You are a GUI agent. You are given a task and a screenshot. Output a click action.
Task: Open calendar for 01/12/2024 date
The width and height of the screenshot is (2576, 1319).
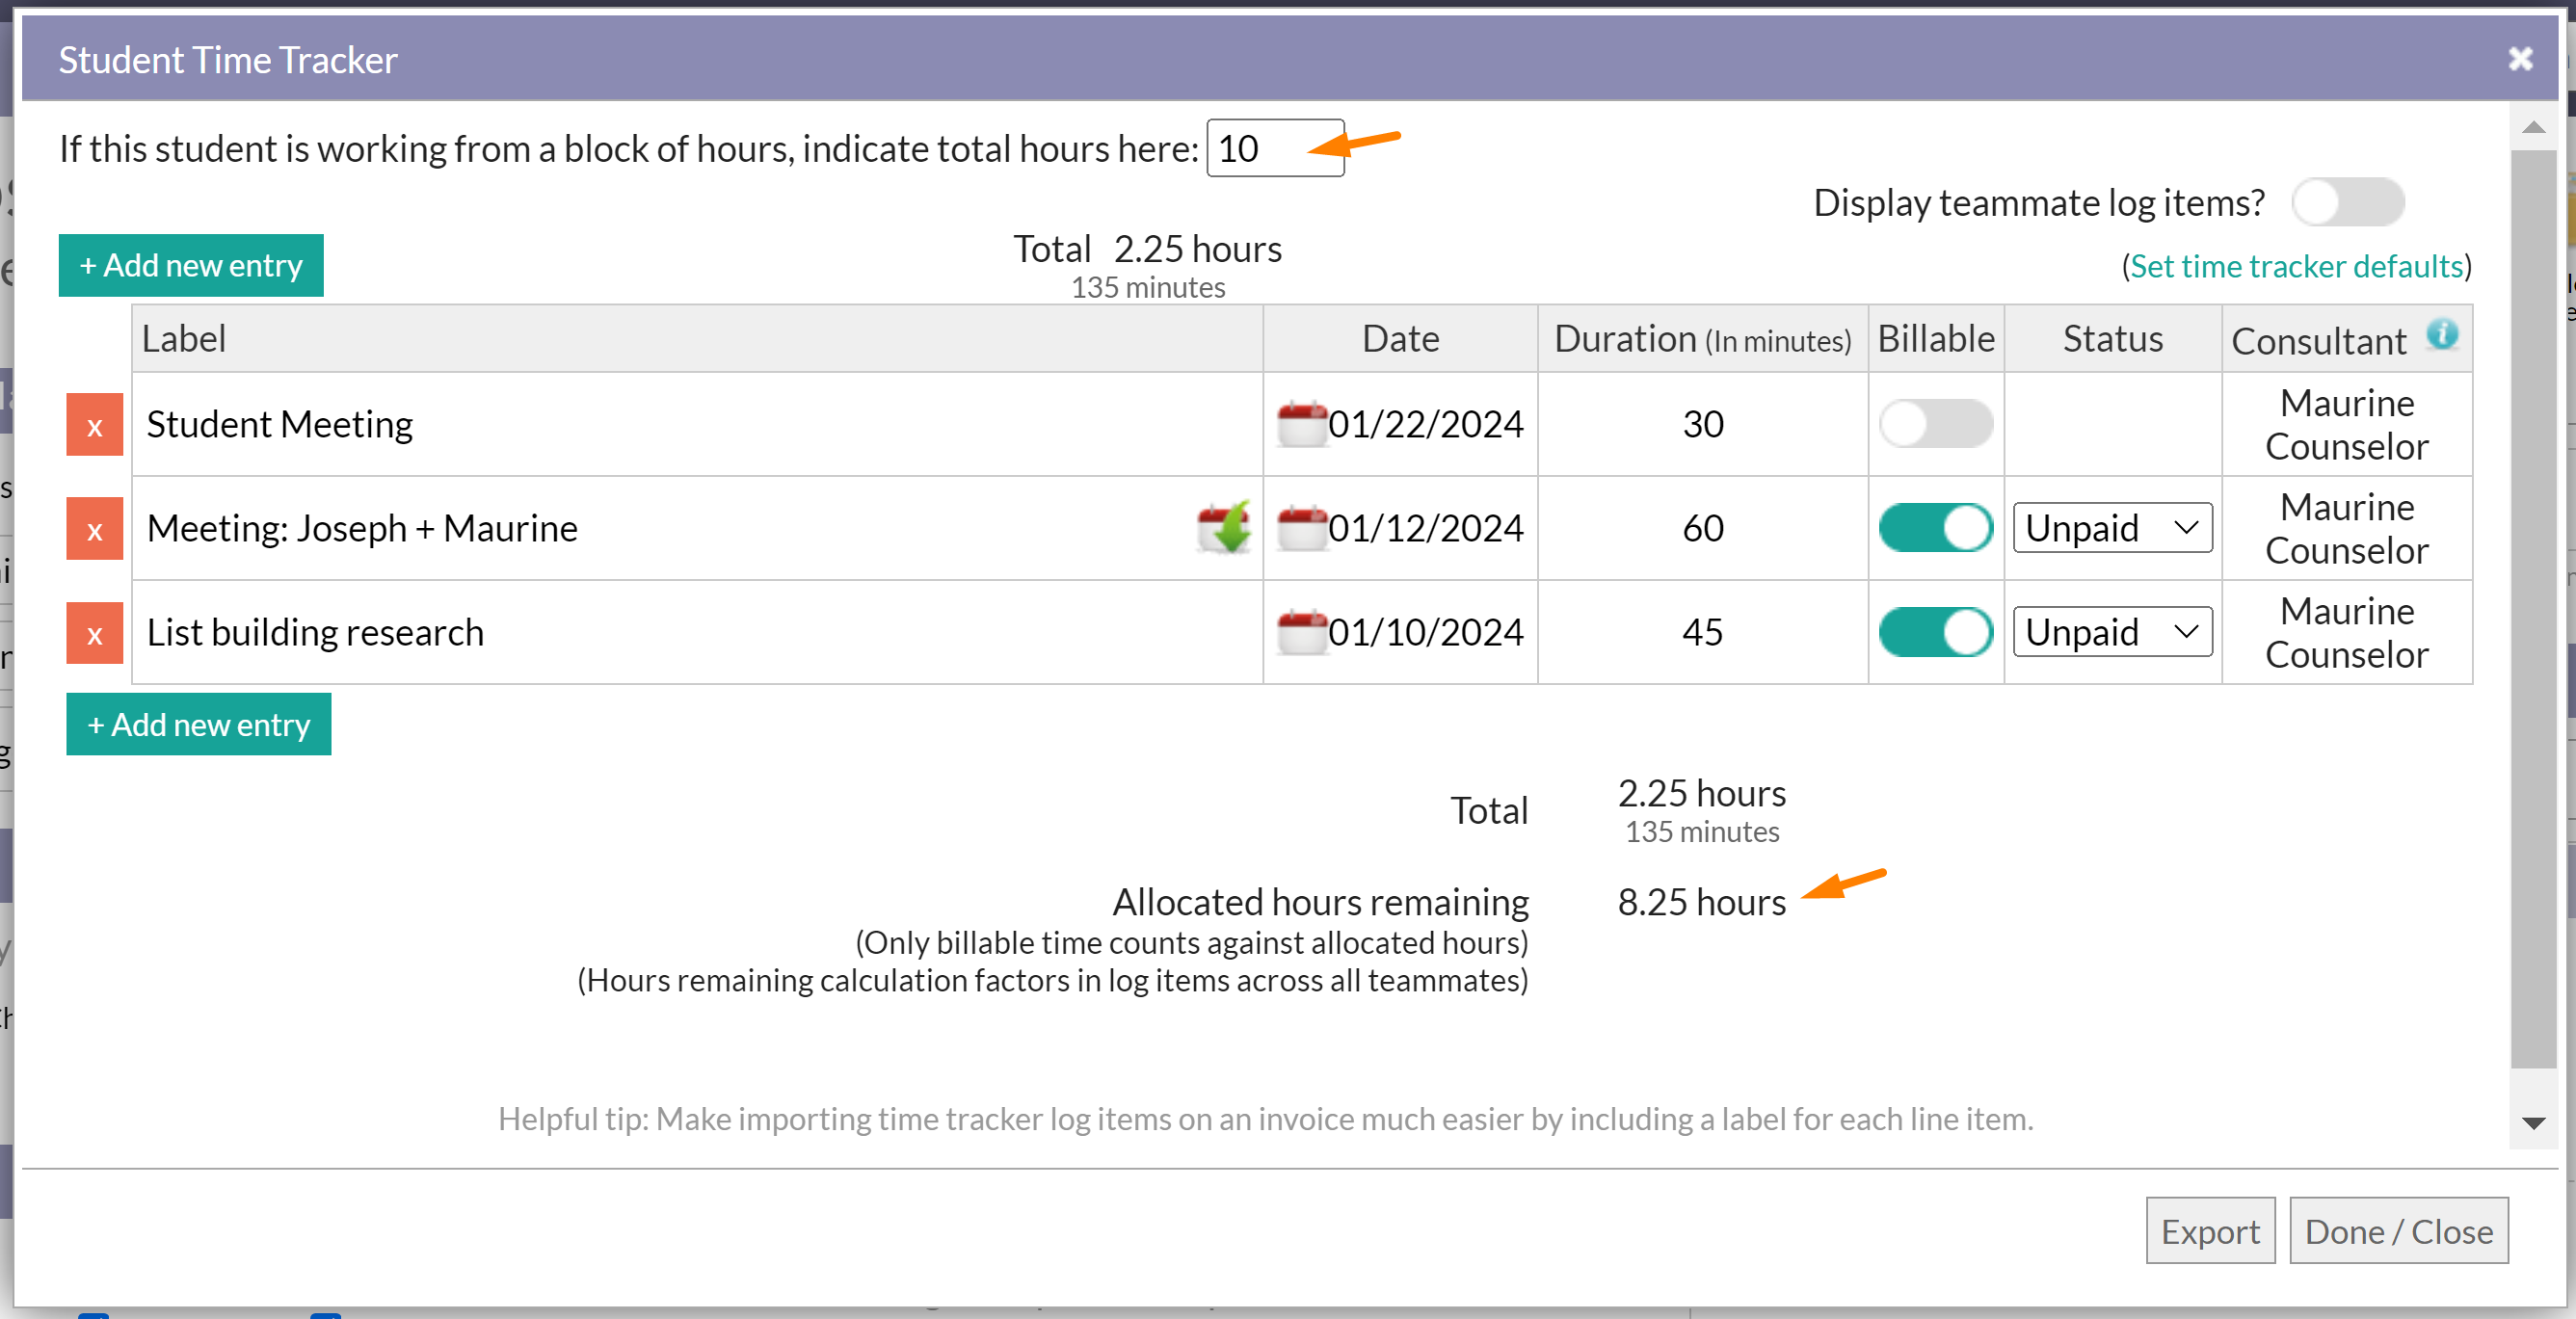1301,528
